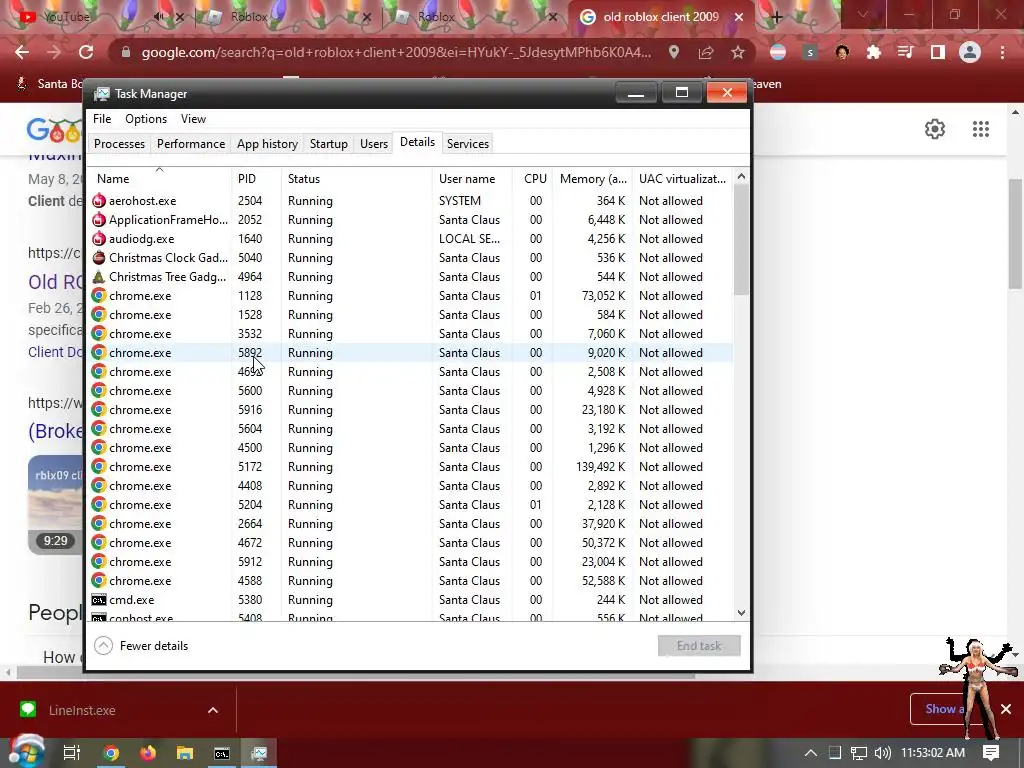Switch to the Processes tab

pos(120,144)
